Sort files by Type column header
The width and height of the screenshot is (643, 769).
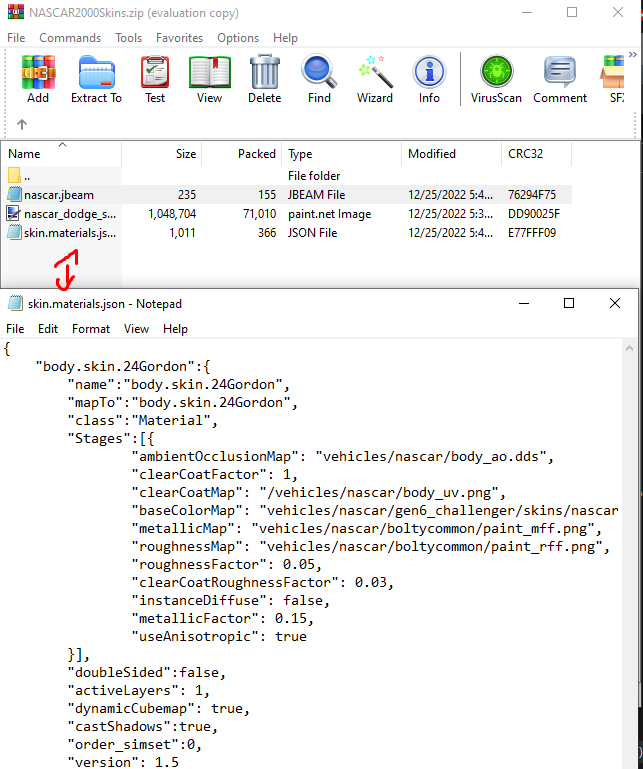(x=342, y=154)
